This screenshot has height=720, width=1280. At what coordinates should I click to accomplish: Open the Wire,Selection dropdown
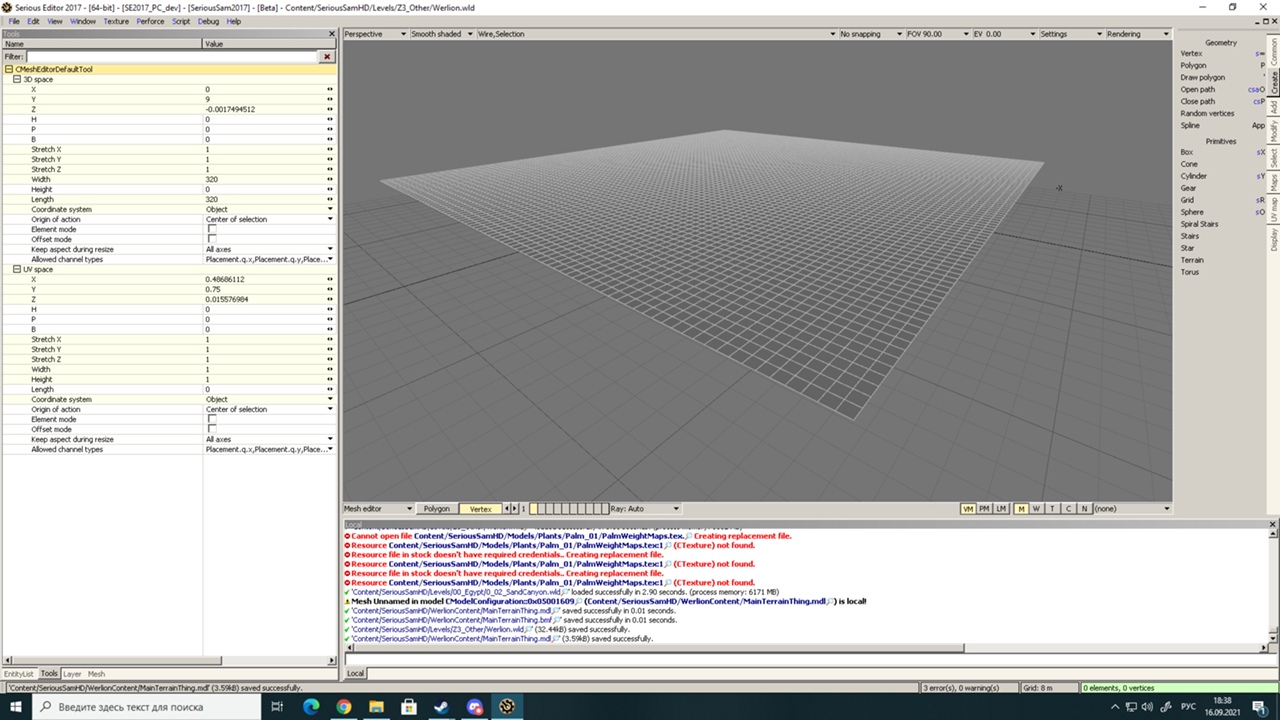click(655, 34)
